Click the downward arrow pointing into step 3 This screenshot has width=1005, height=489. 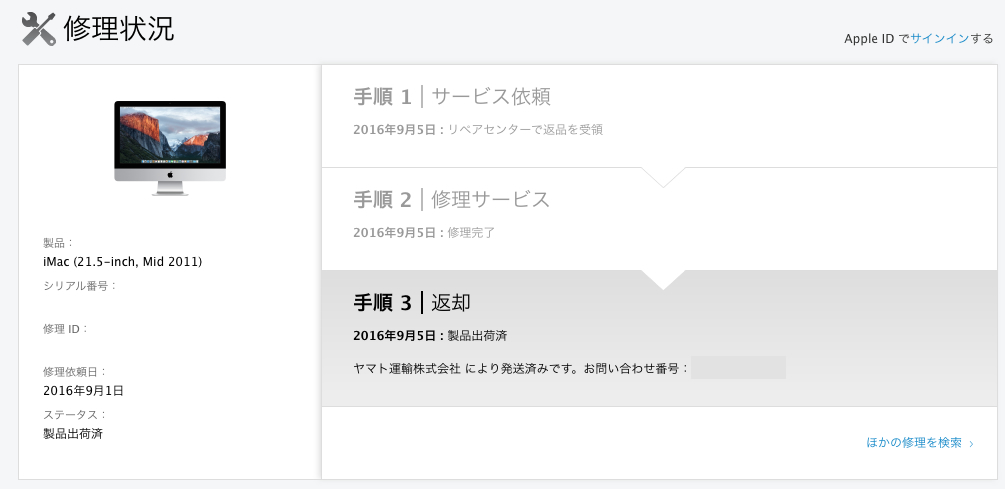pos(663,279)
